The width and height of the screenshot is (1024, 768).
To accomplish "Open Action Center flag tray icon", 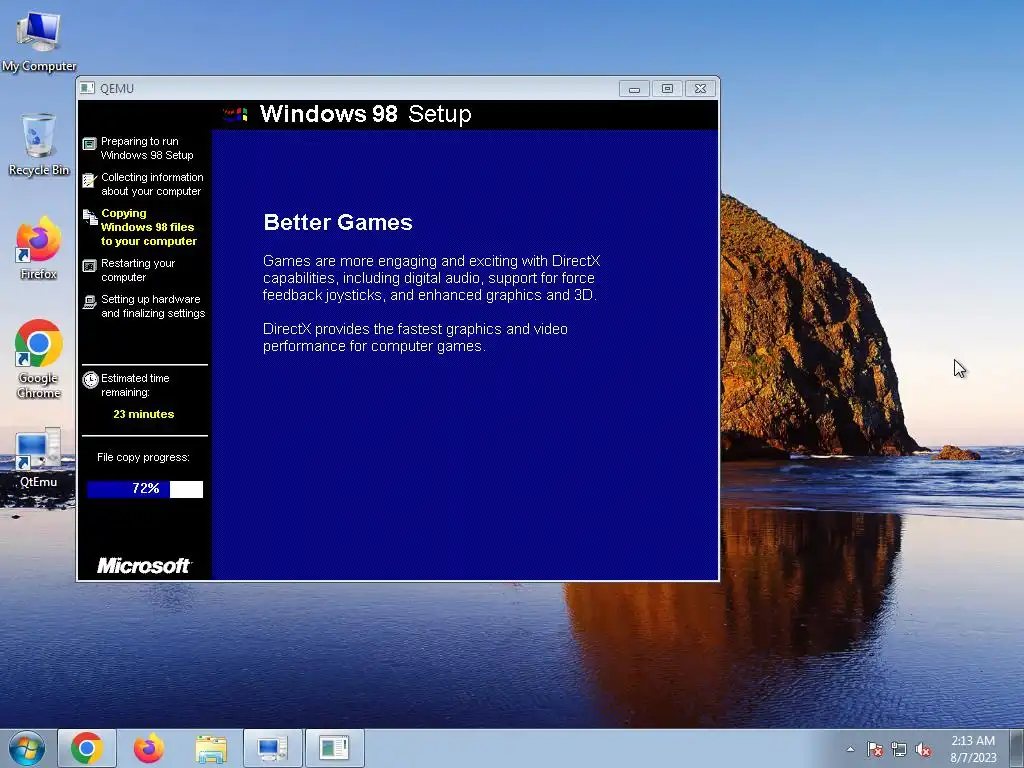I will tap(874, 749).
